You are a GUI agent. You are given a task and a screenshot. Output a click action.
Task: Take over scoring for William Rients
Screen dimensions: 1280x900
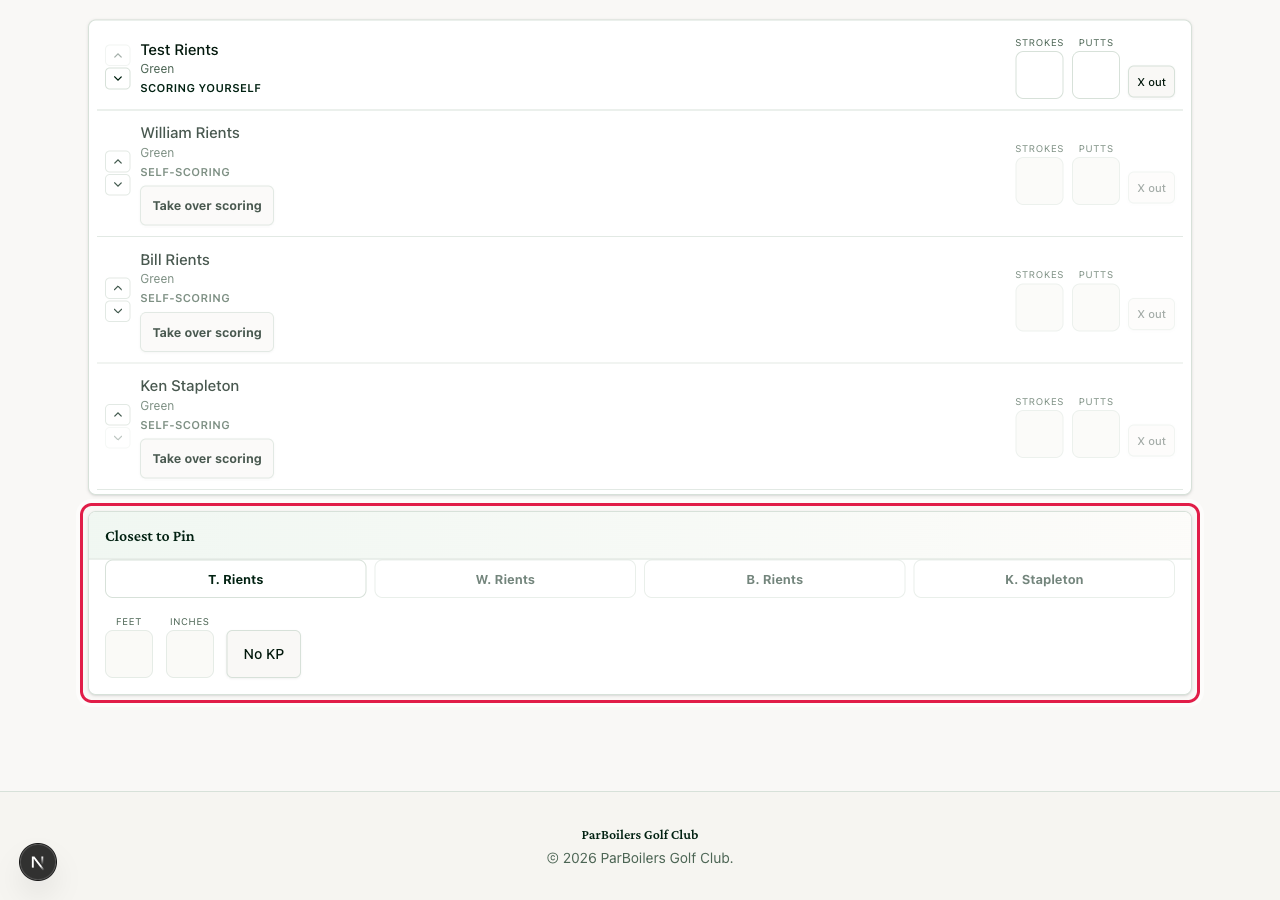(207, 205)
